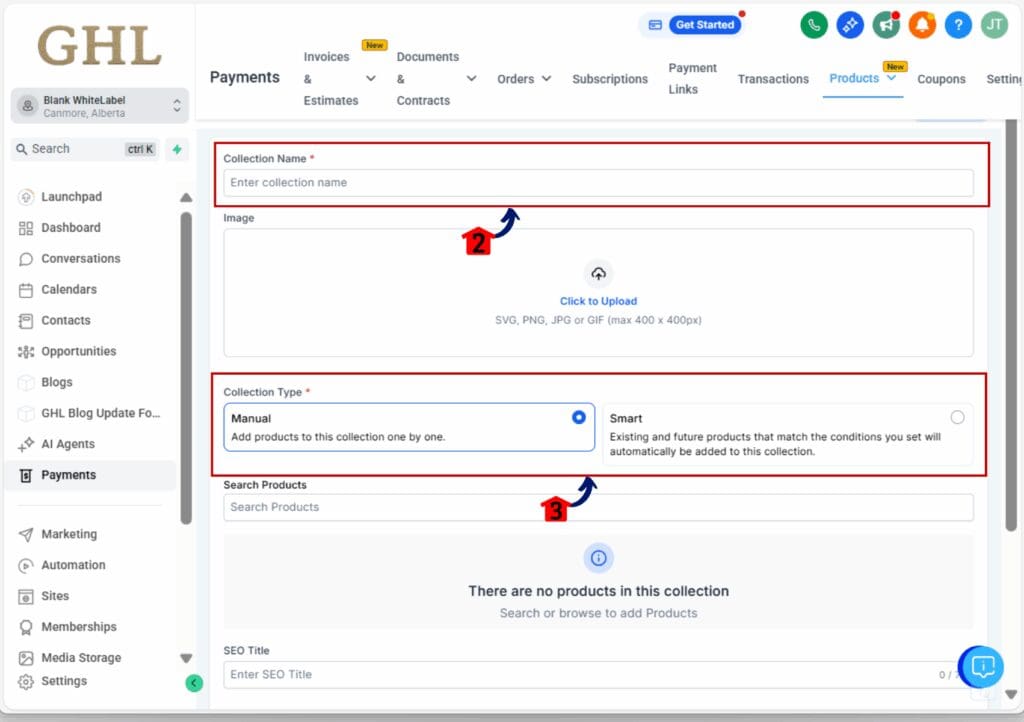Click the cloud upload icon
Image resolution: width=1024 pixels, height=722 pixels.
[x=598, y=274]
